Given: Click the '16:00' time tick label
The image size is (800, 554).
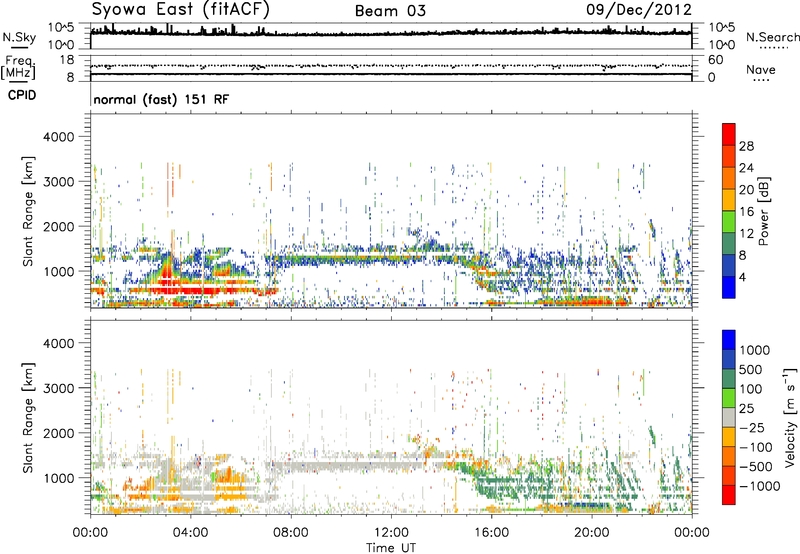Looking at the screenshot, I should tap(491, 533).
